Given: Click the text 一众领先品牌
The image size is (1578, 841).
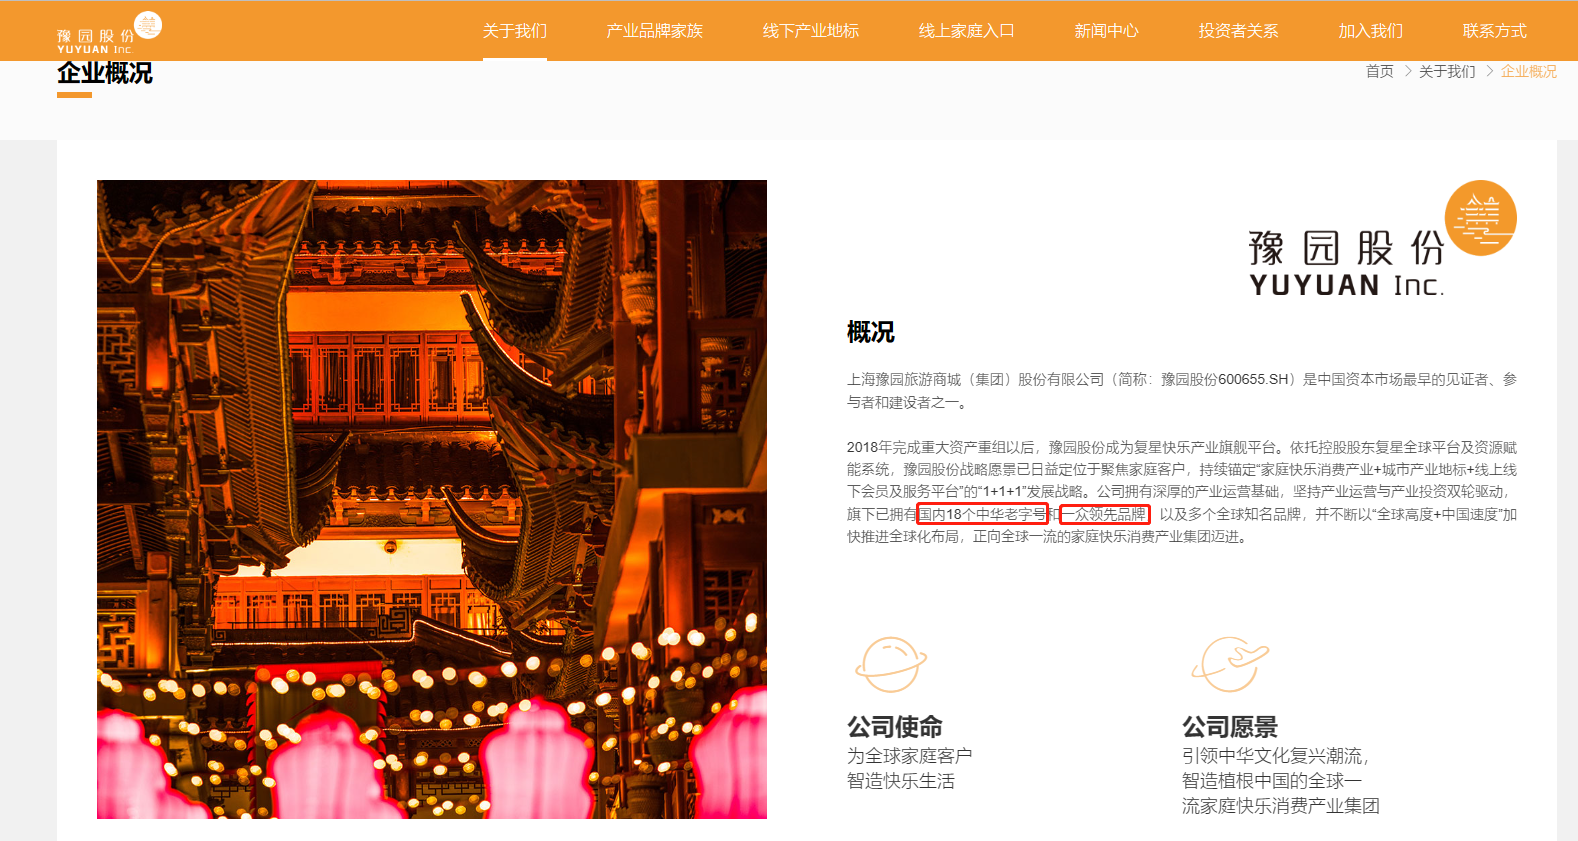Looking at the screenshot, I should (x=1105, y=514).
